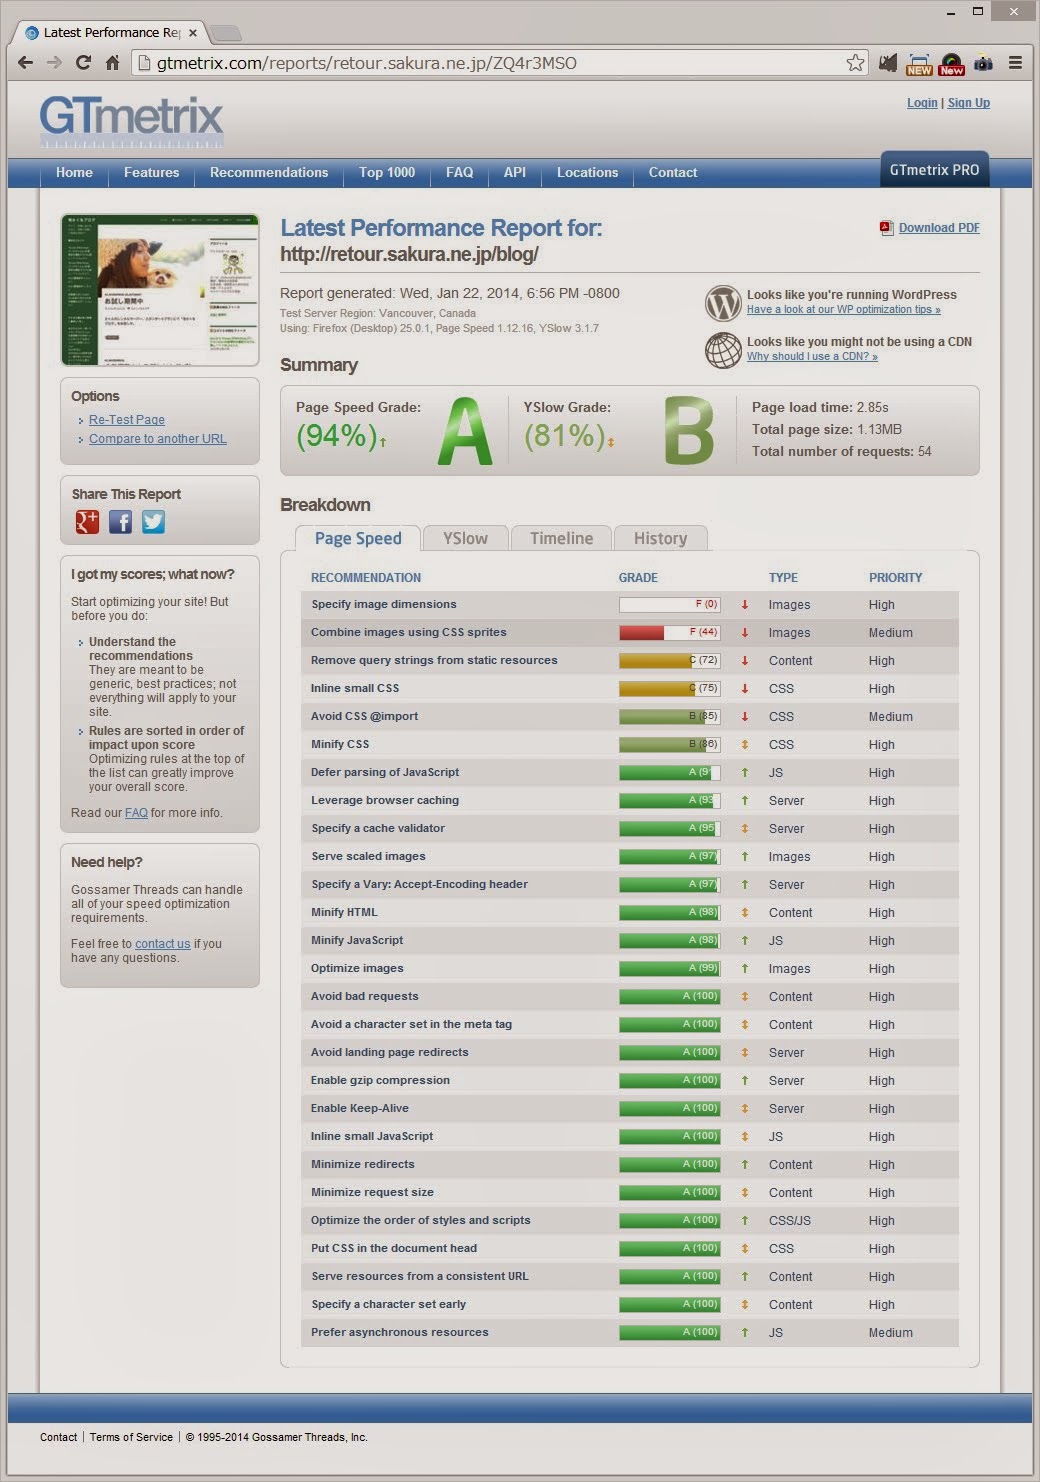Expand Prefer asynchronous resources recommendation
This screenshot has width=1040, height=1482.
pos(630,1333)
